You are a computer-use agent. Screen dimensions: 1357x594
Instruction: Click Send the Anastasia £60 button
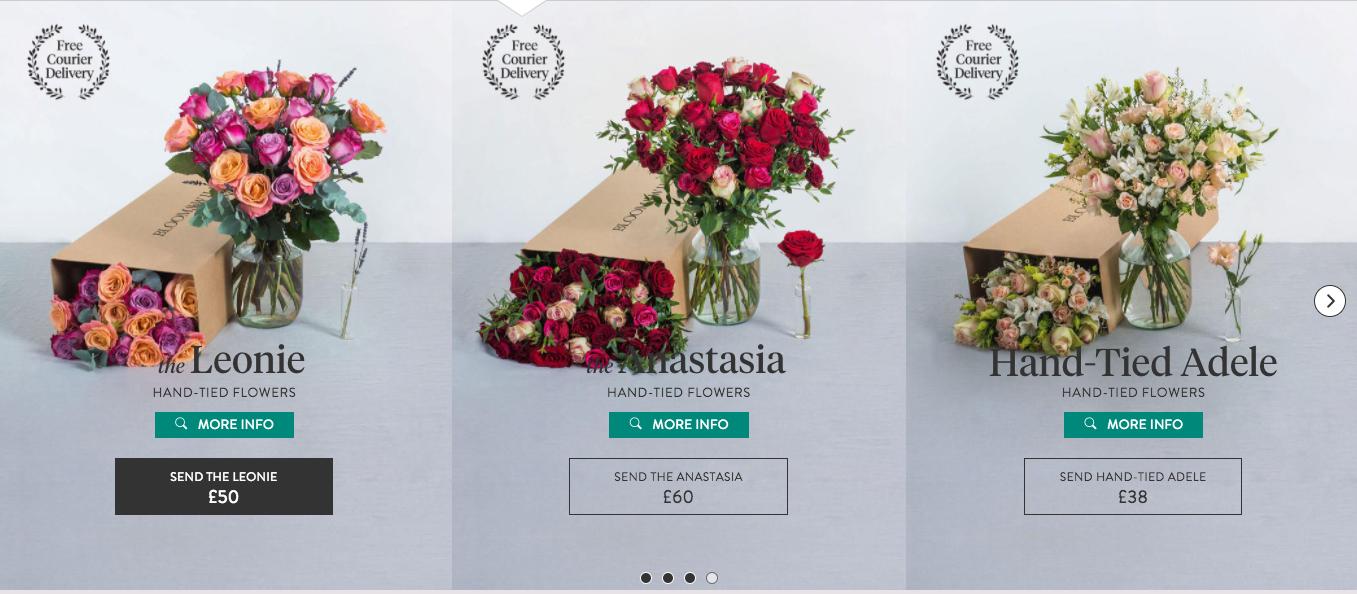pos(678,486)
